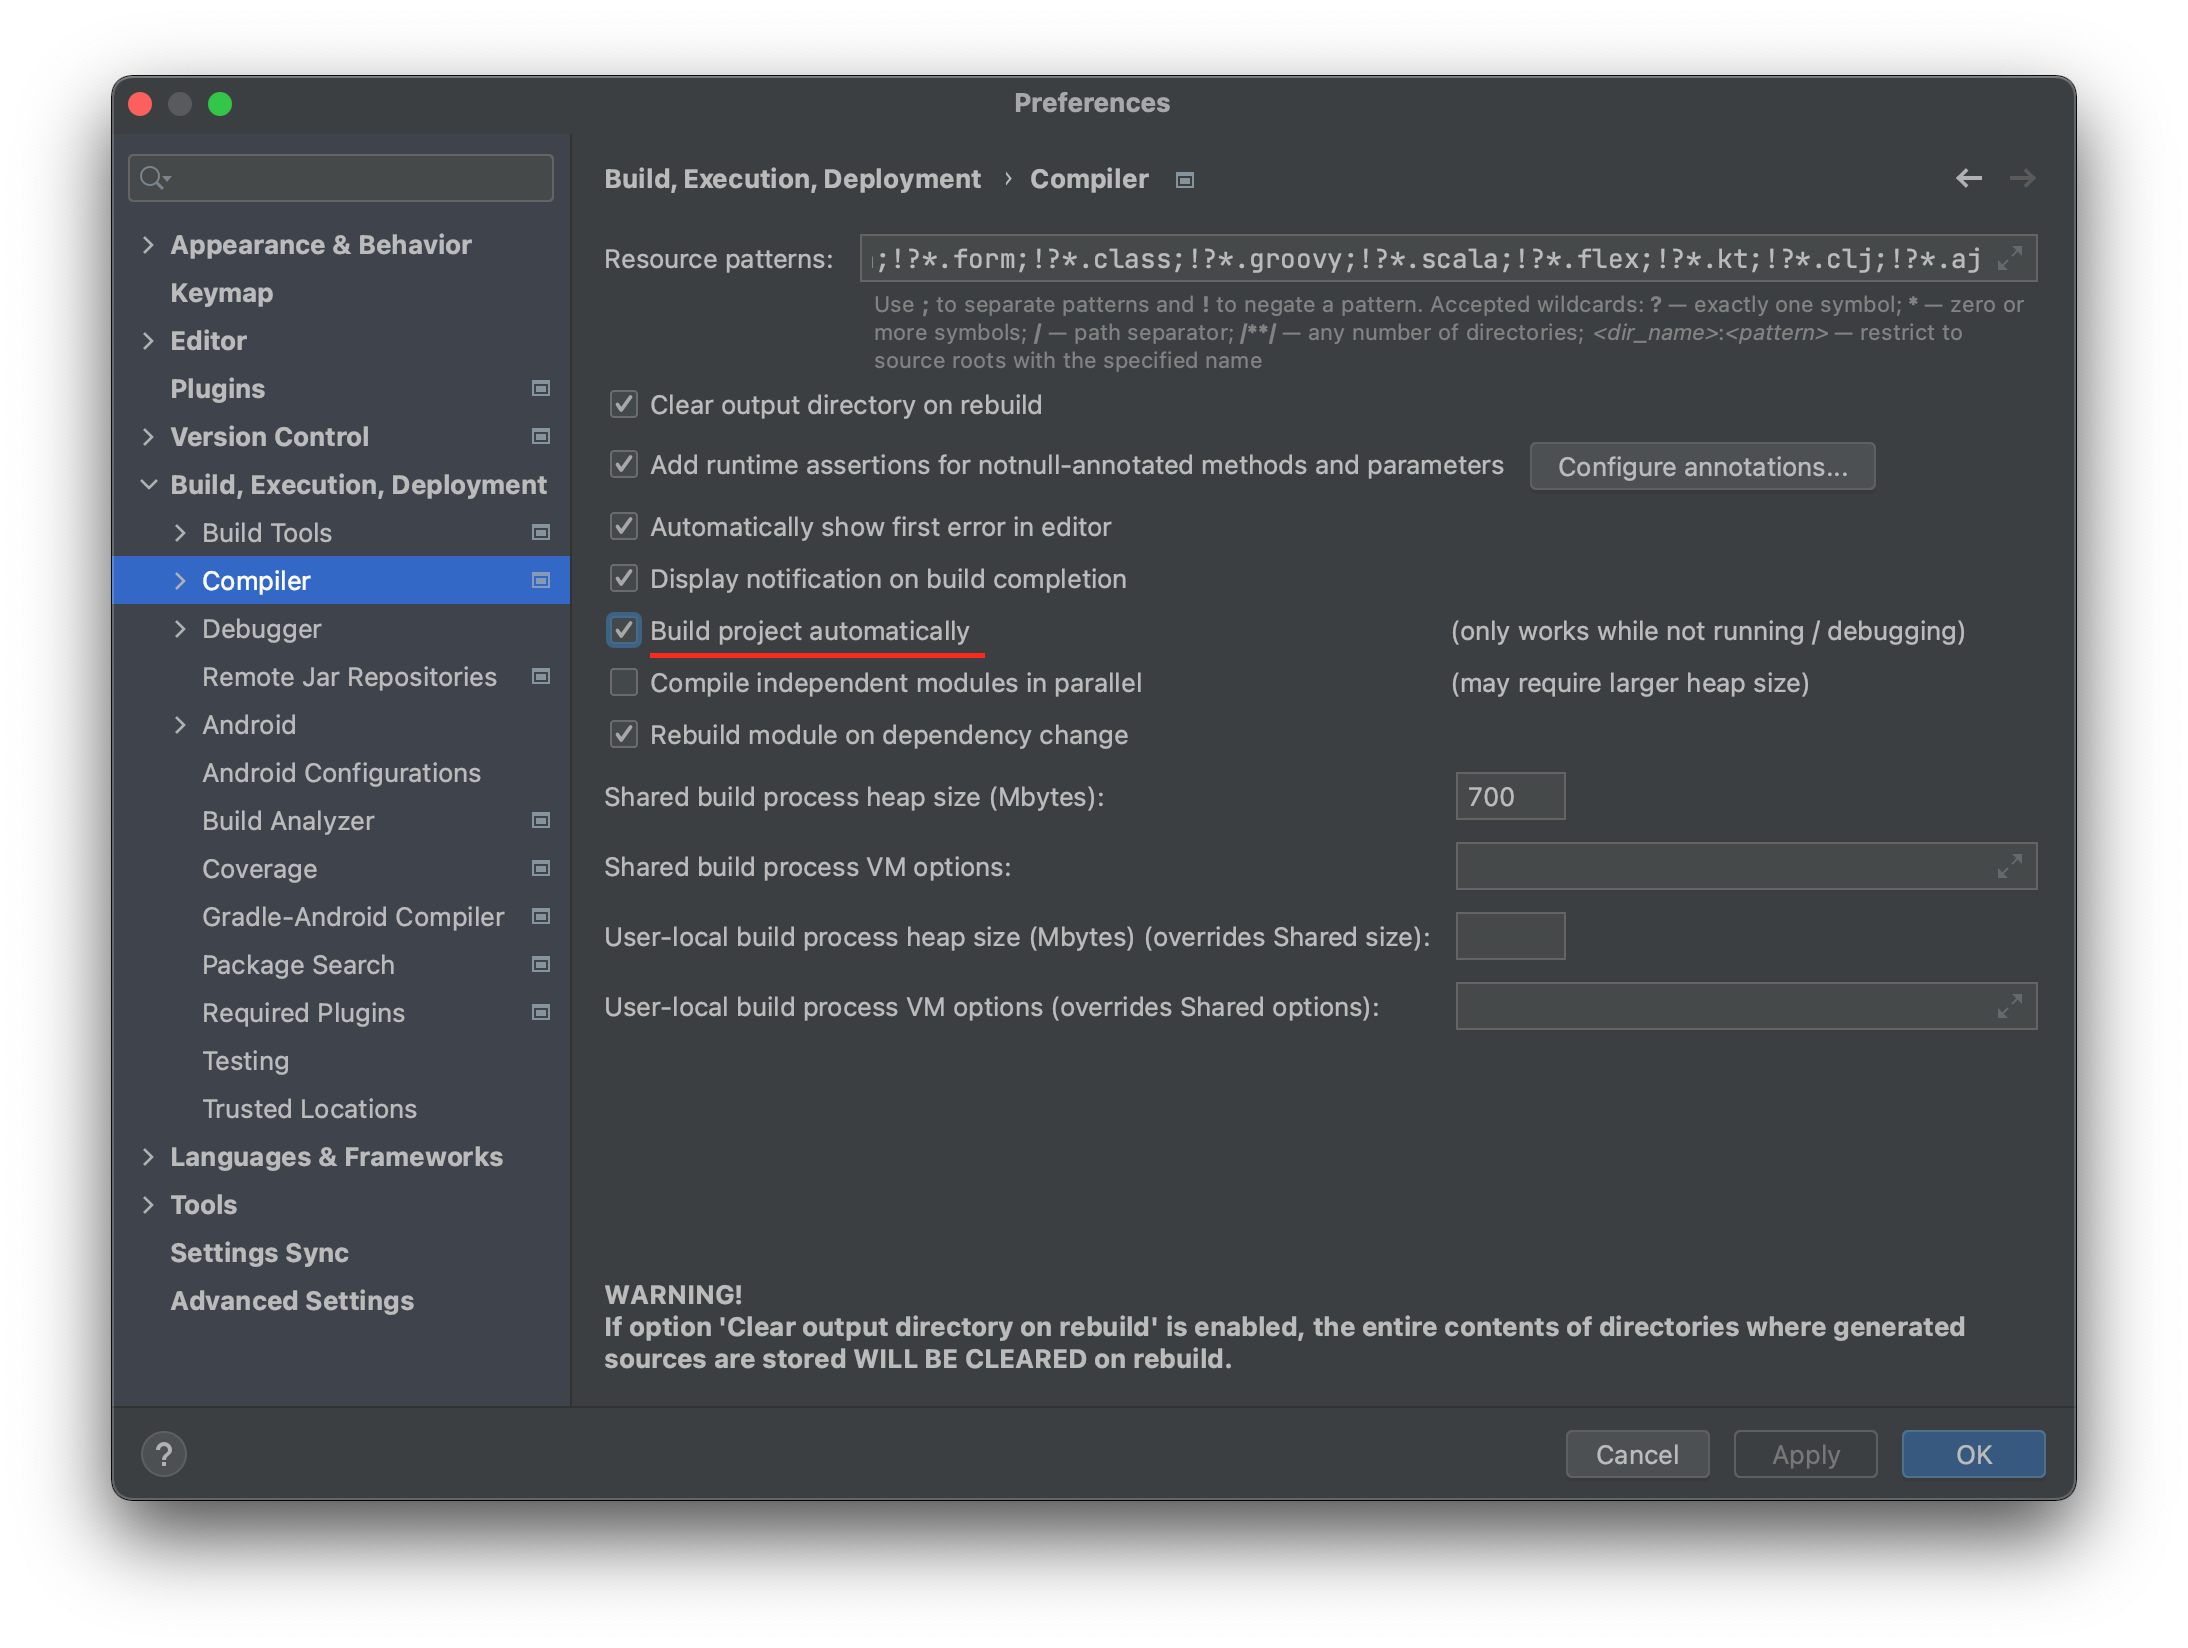Expand the Resource patterns field icon
This screenshot has width=2188, height=1648.
tap(2010, 259)
